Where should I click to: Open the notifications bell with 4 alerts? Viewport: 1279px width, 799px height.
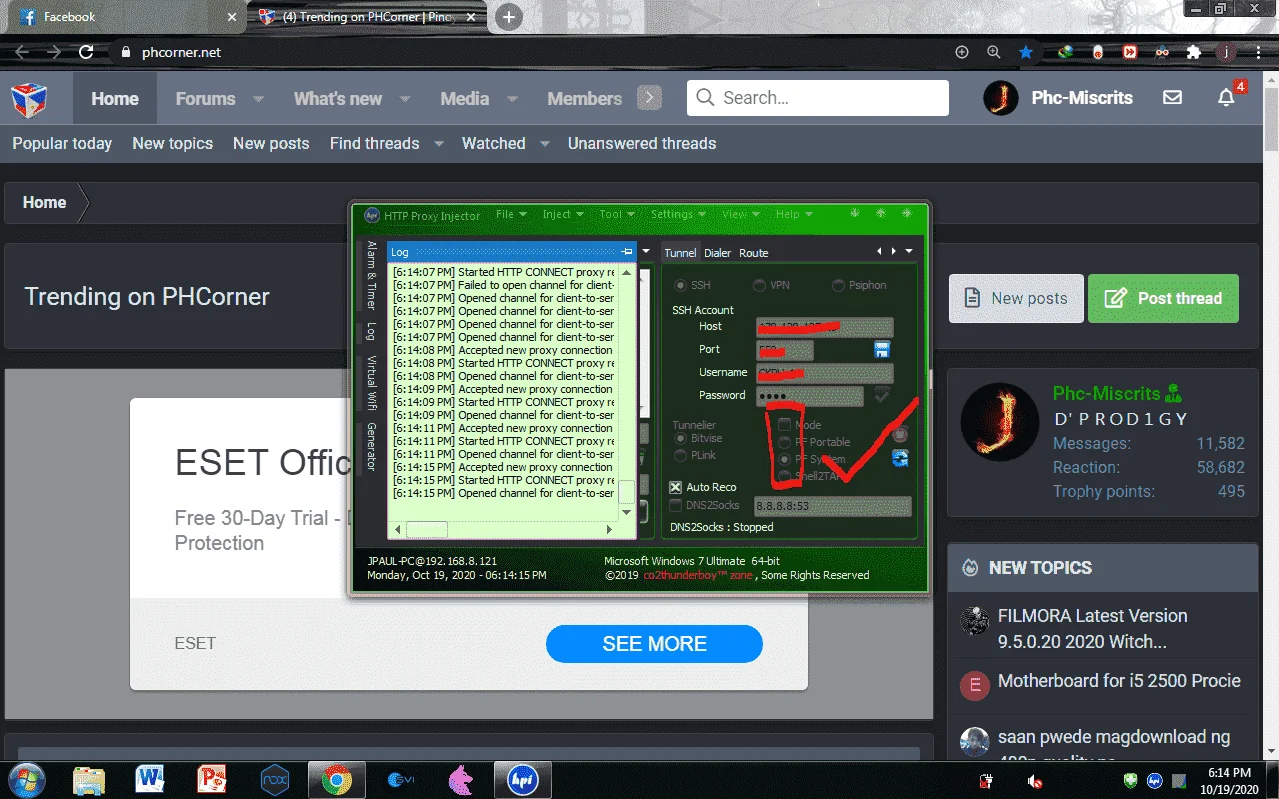coord(1226,98)
